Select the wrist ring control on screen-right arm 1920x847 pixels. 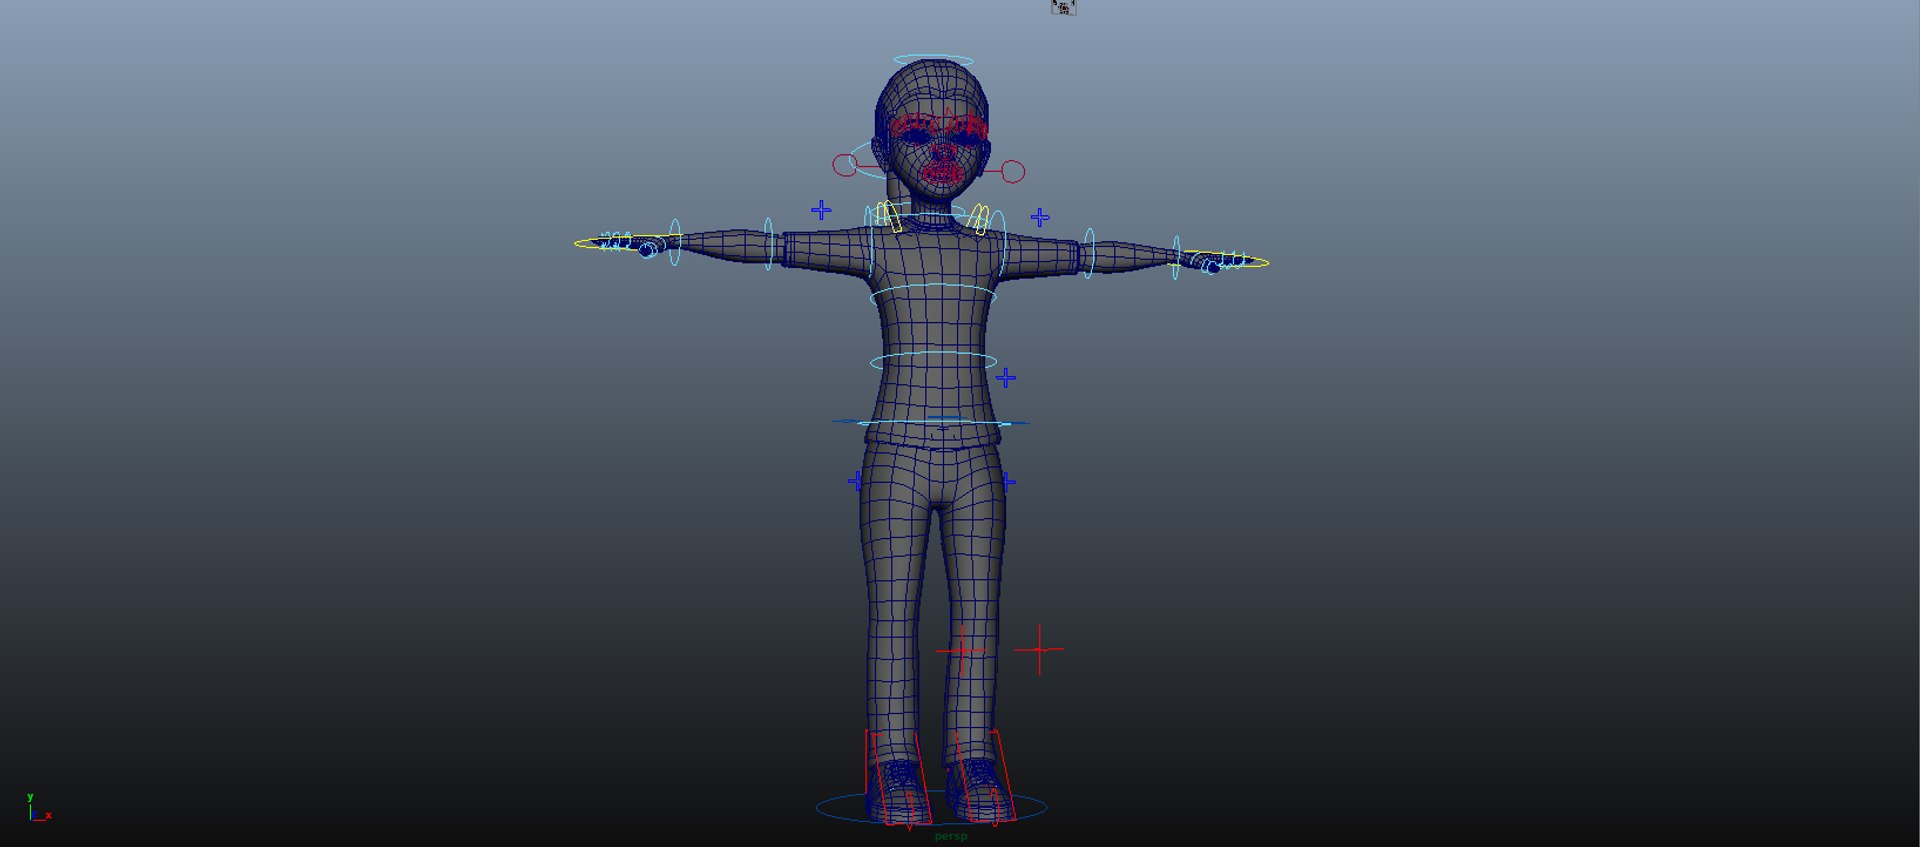pos(1177,257)
